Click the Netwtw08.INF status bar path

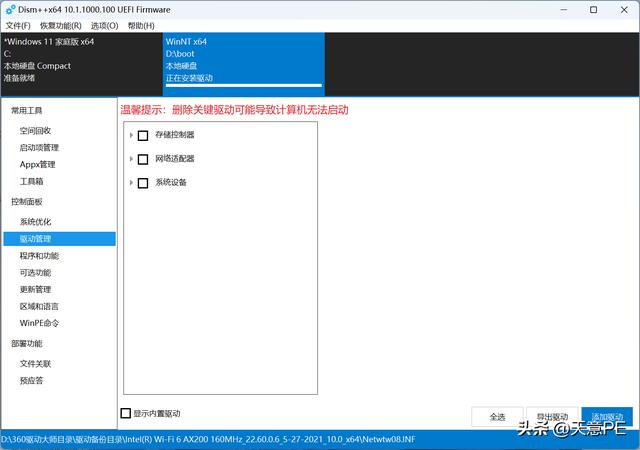tap(208, 439)
